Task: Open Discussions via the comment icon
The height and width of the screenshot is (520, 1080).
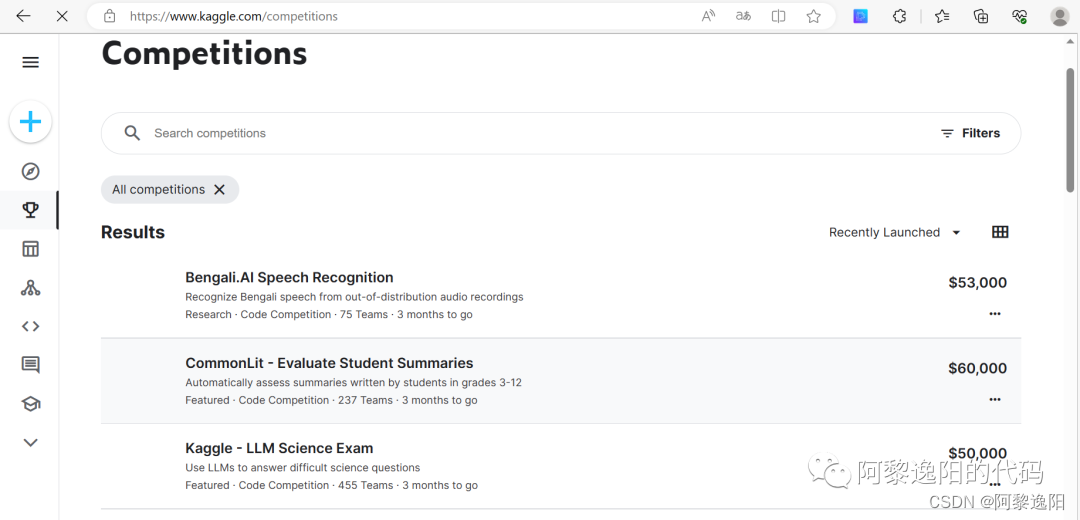Action: pyautogui.click(x=30, y=365)
